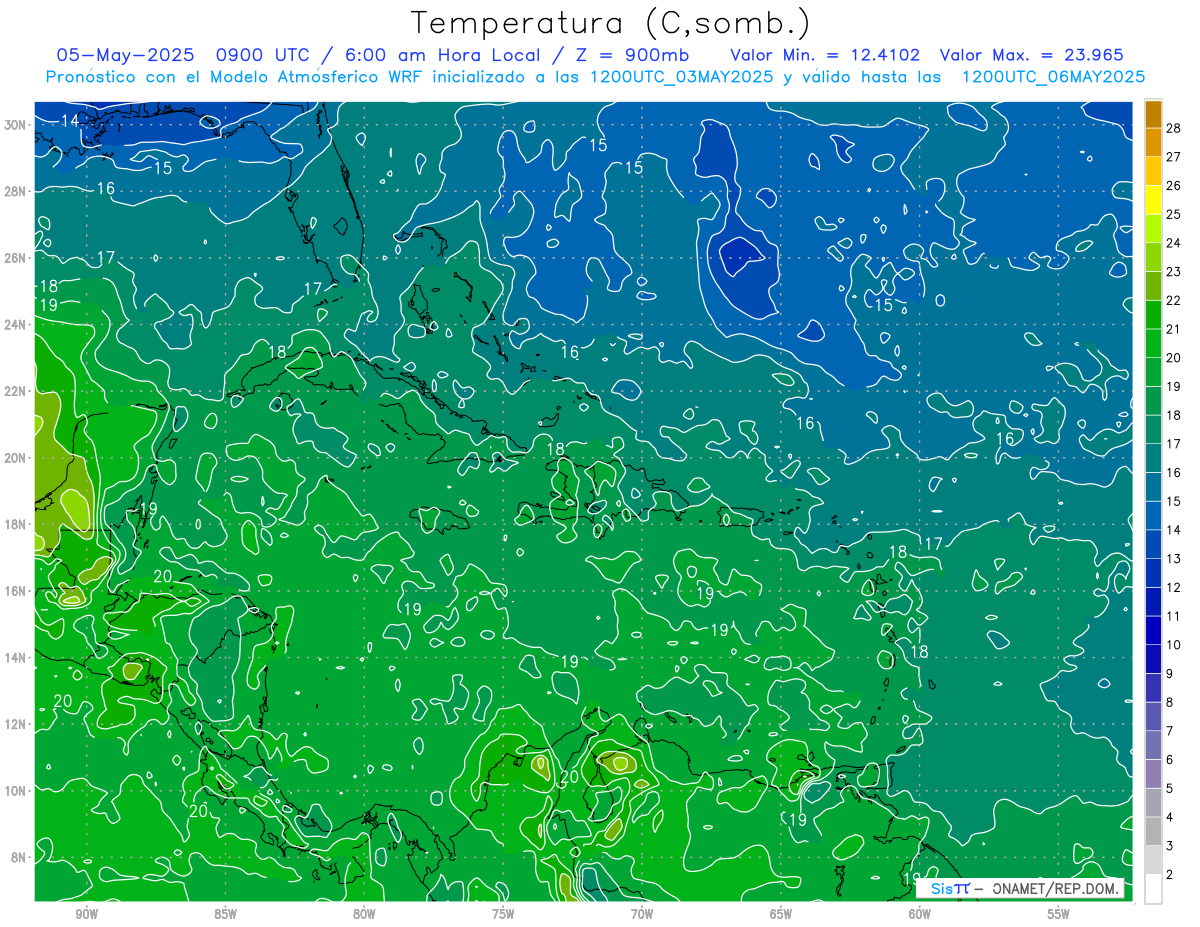Click the map title "Temperatura (C,somb.)"
This screenshot has height=927, width=1200.
coord(611,22)
